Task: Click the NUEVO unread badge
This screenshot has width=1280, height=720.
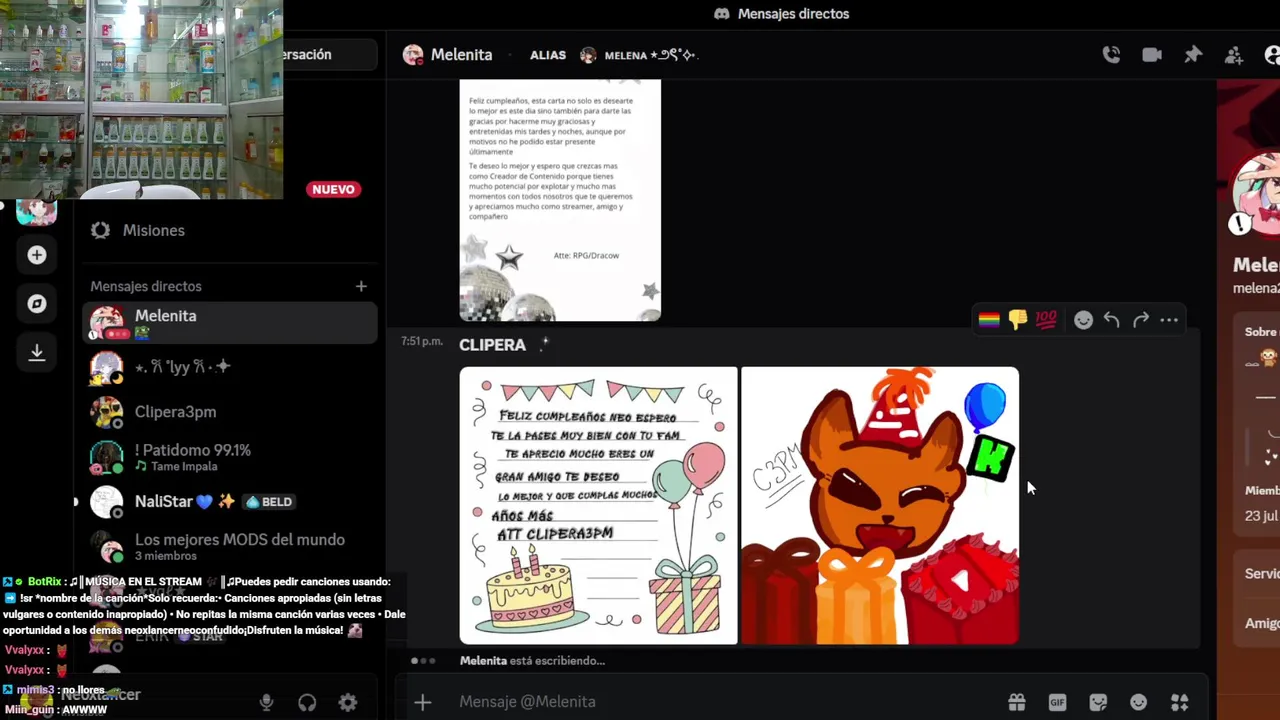Action: (x=333, y=189)
